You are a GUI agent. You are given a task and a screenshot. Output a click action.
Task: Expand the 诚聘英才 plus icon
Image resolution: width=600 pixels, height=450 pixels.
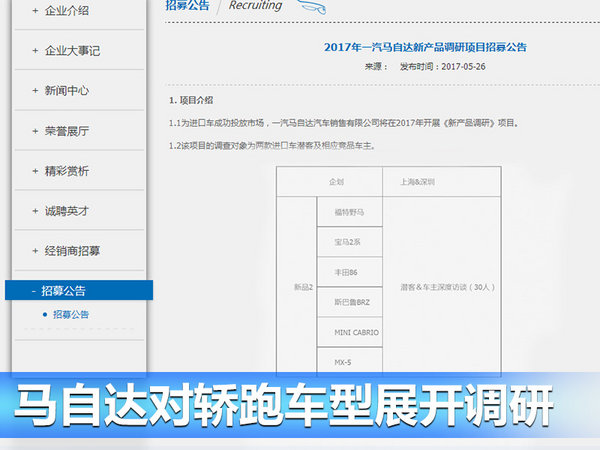pyautogui.click(x=35, y=211)
